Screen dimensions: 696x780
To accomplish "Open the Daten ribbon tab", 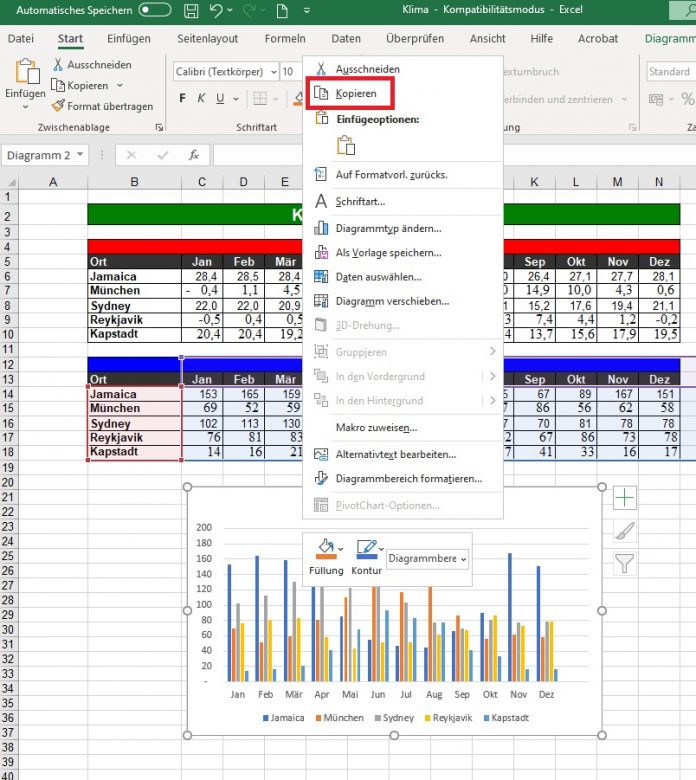I will (346, 38).
